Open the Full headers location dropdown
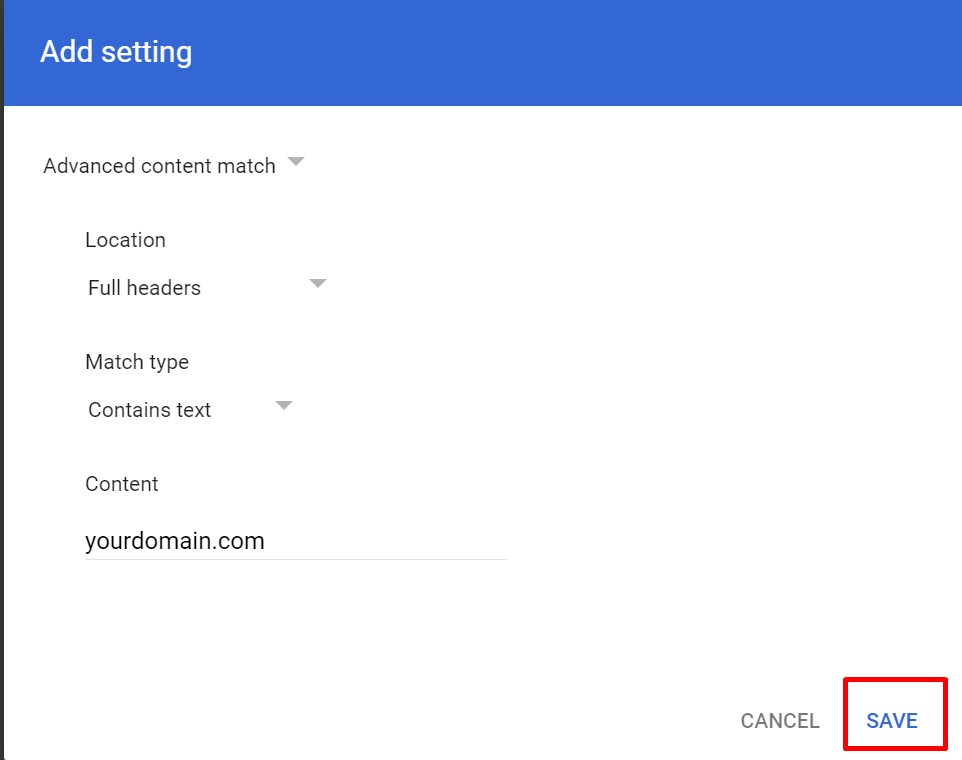Screen dimensions: 962x760 click(x=206, y=288)
